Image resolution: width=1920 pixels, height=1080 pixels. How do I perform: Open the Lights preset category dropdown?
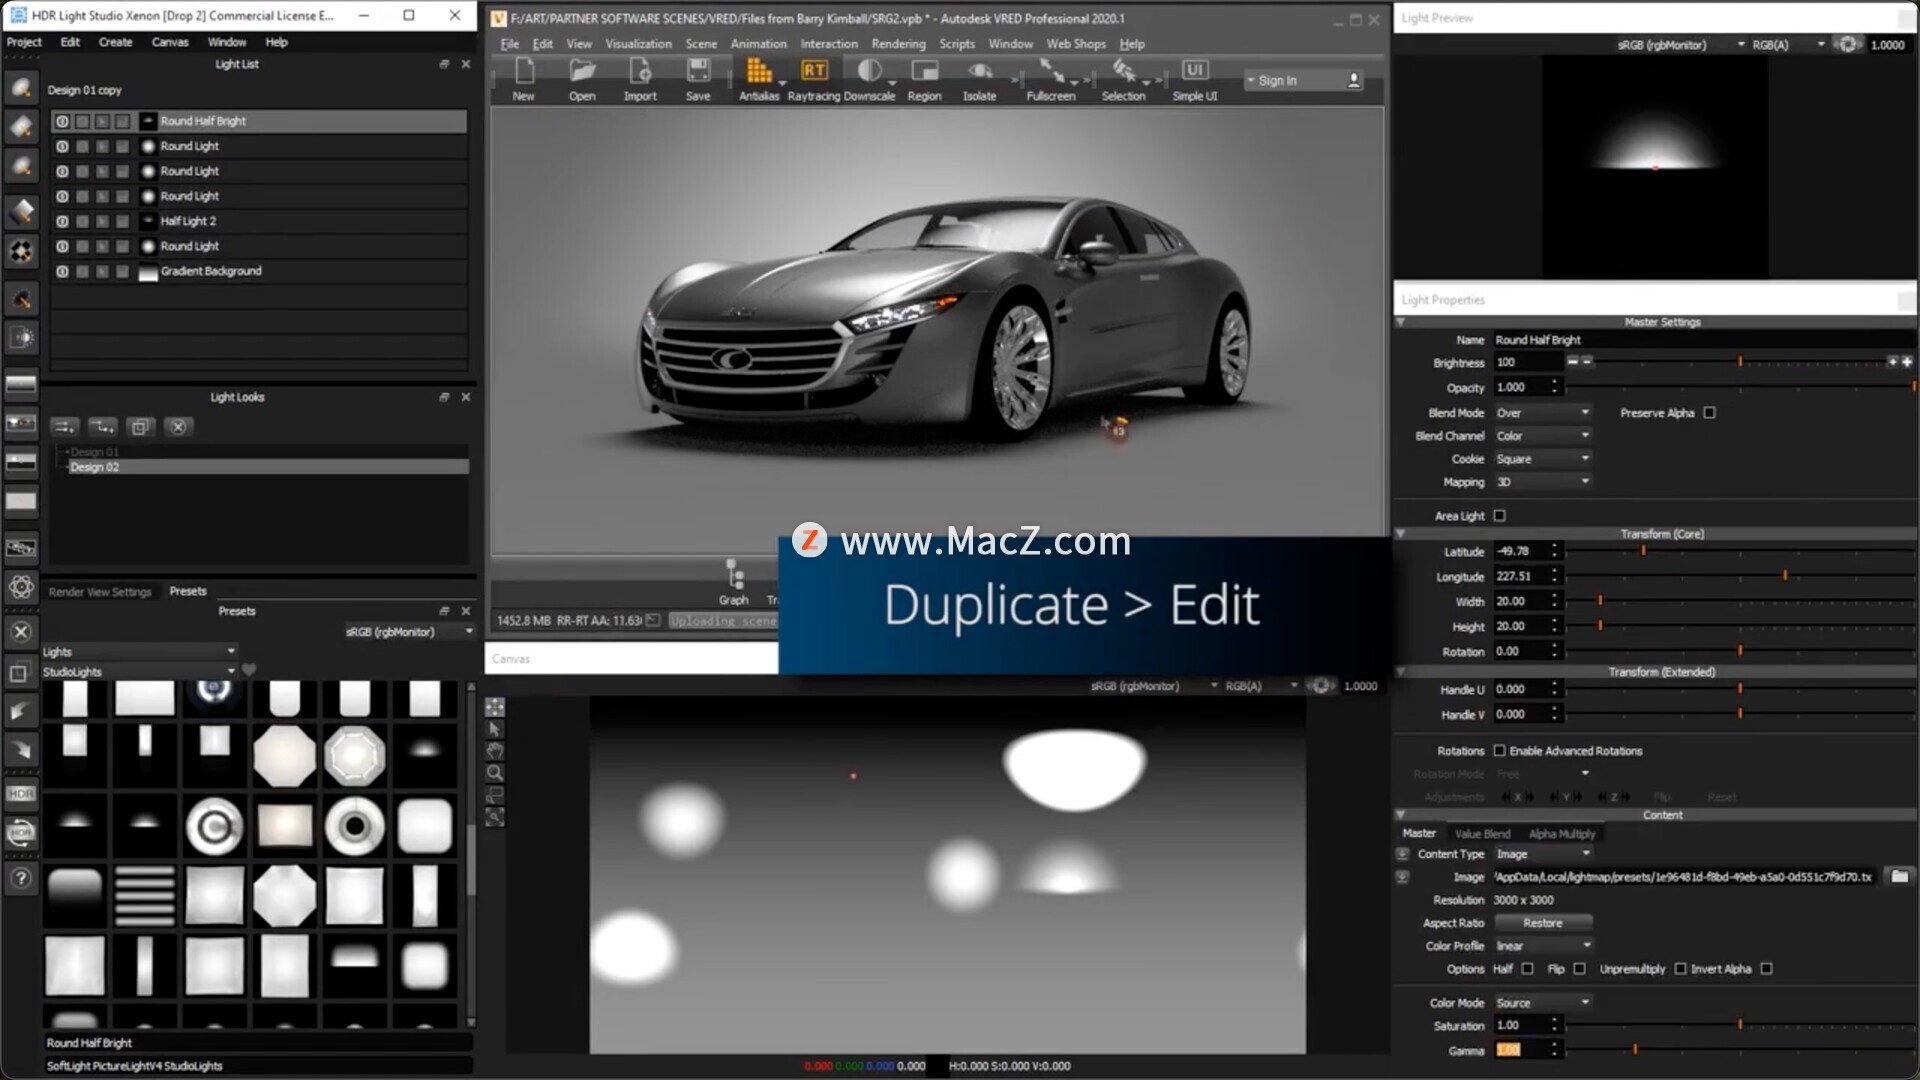pos(139,652)
